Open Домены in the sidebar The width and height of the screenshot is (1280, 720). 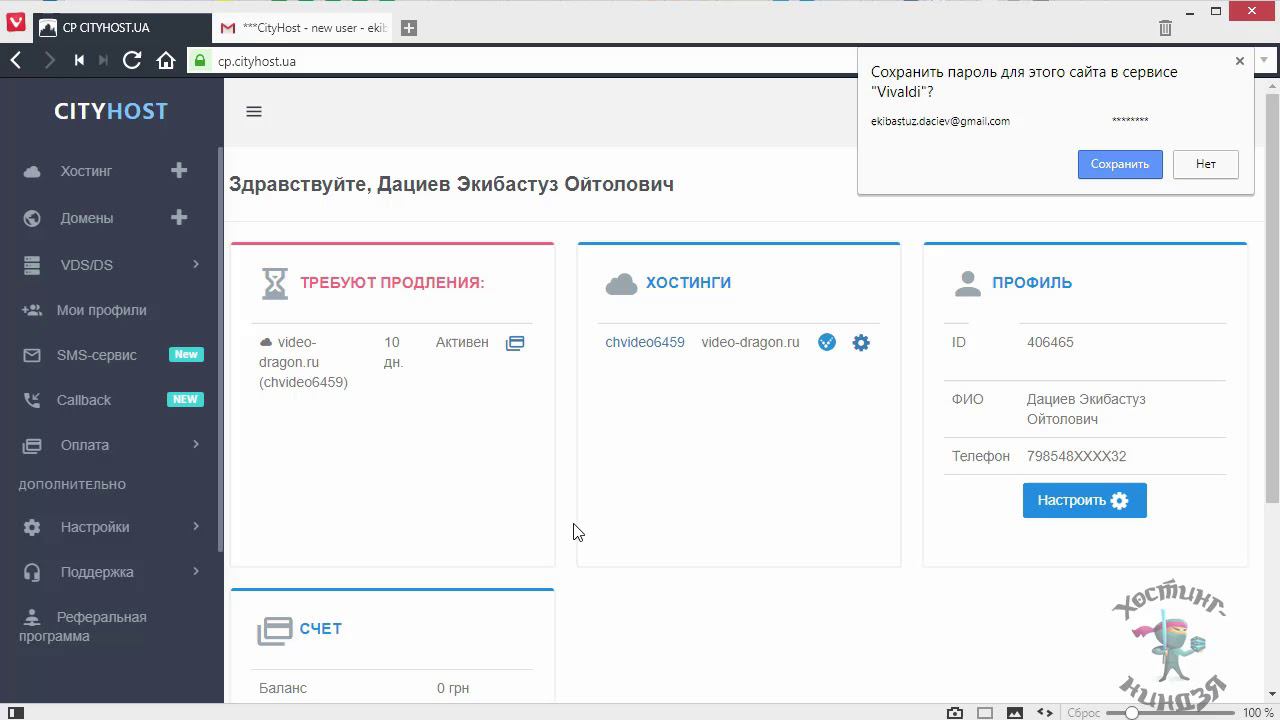coord(87,218)
